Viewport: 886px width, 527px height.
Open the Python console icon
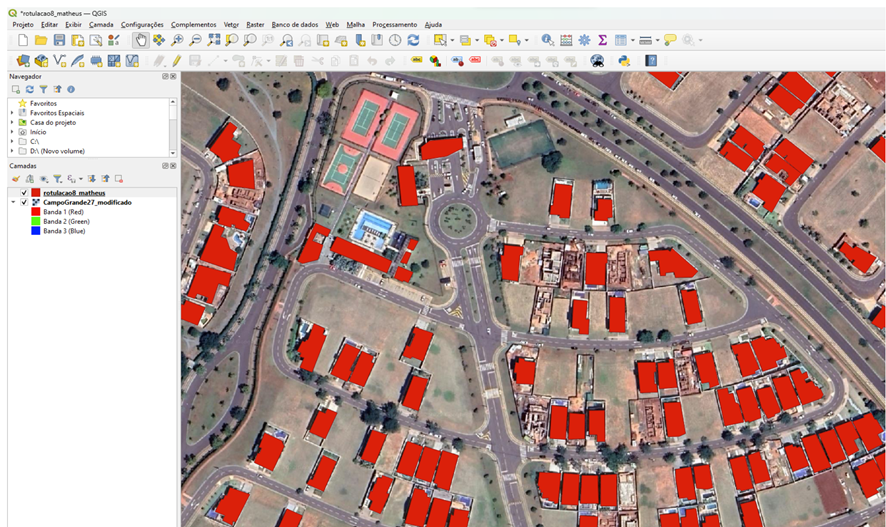tap(624, 60)
